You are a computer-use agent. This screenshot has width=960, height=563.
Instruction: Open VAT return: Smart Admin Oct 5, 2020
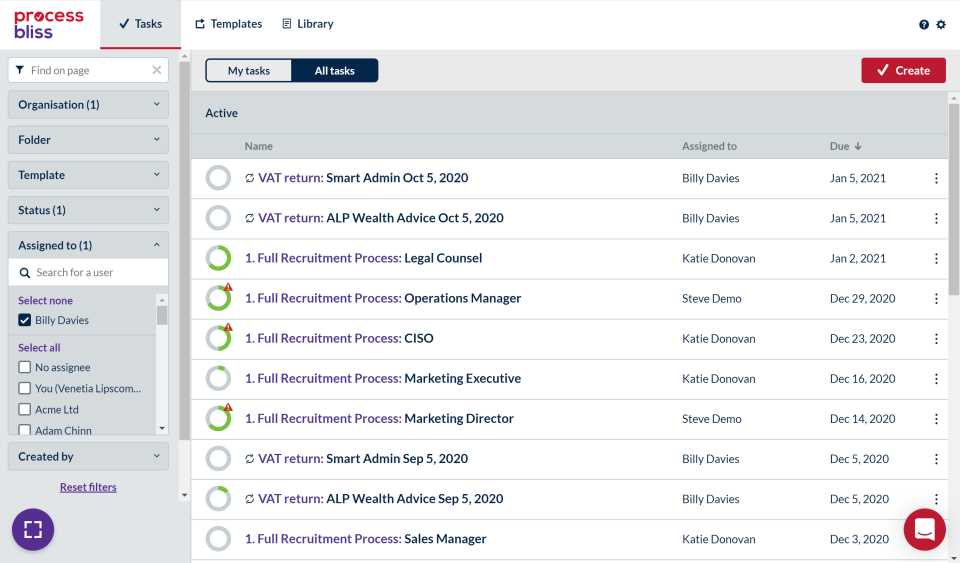coord(363,178)
